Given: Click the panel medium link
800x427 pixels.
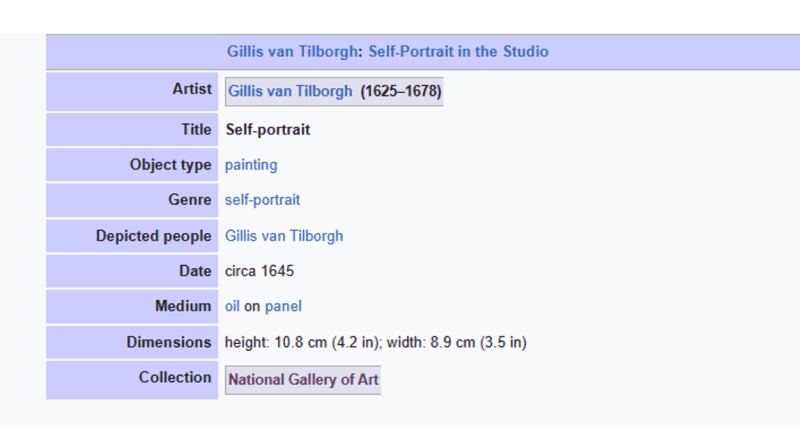Looking at the screenshot, I should pos(283,306).
